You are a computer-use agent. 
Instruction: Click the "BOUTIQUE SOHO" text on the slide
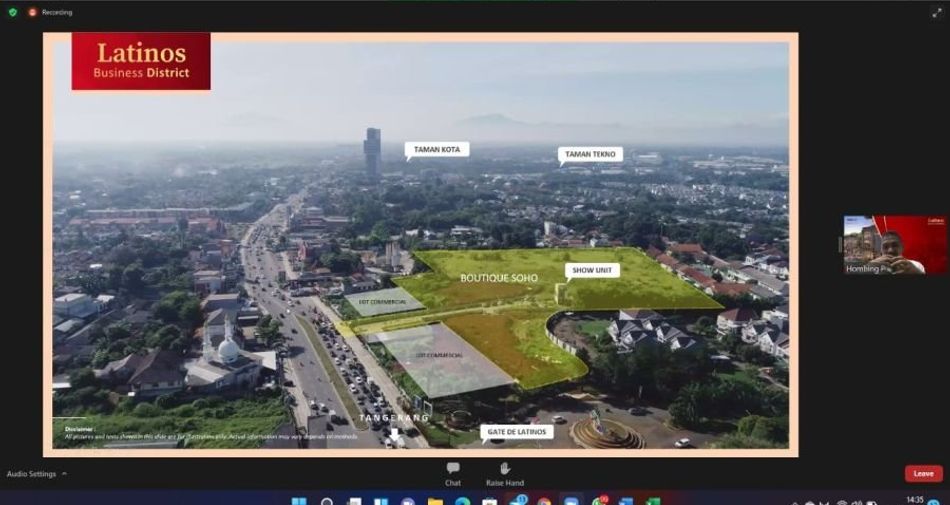coord(499,278)
